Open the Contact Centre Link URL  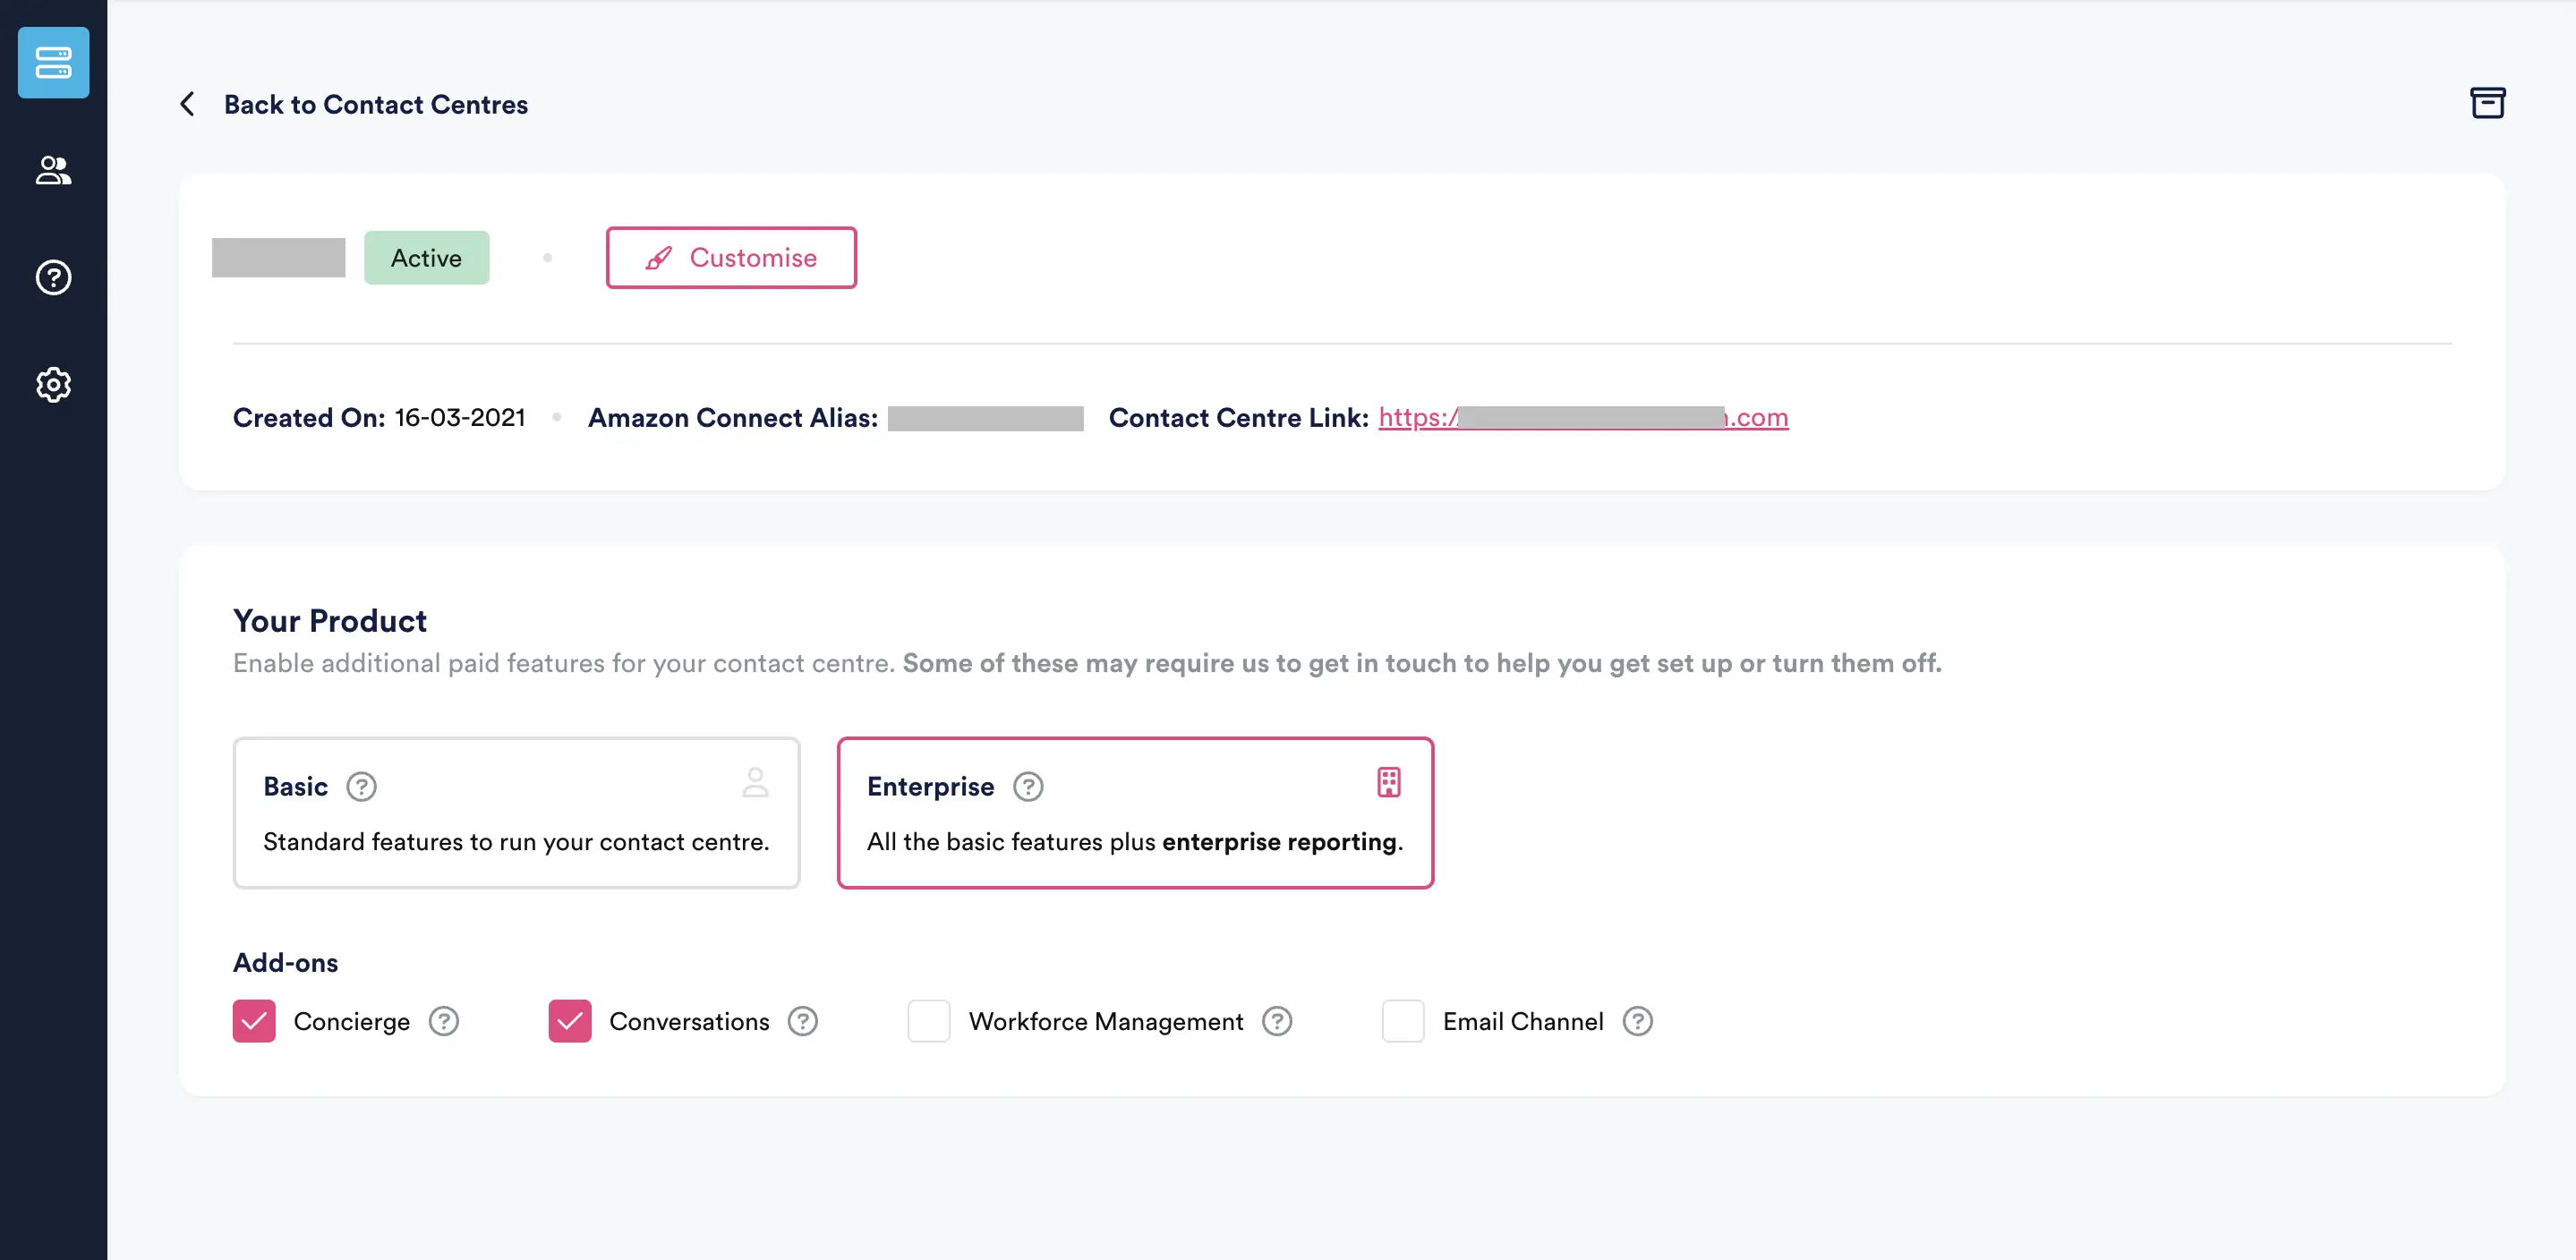coord(1582,417)
